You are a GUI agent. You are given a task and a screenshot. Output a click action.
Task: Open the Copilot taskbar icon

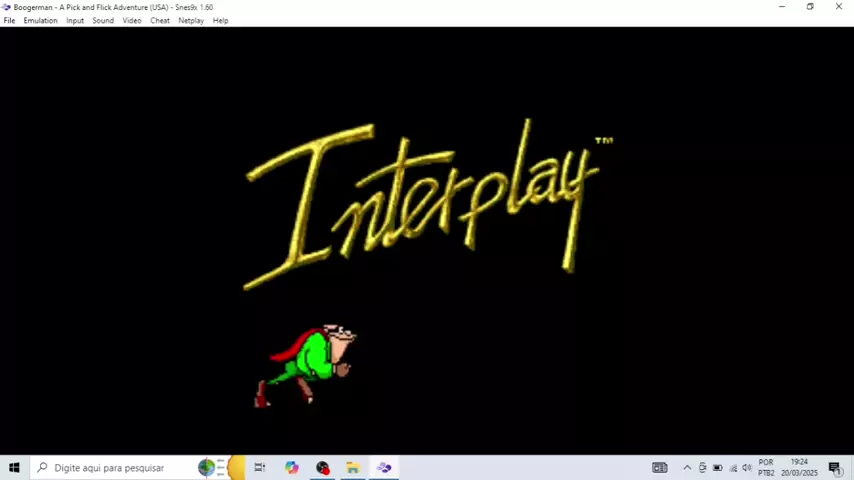pos(291,467)
